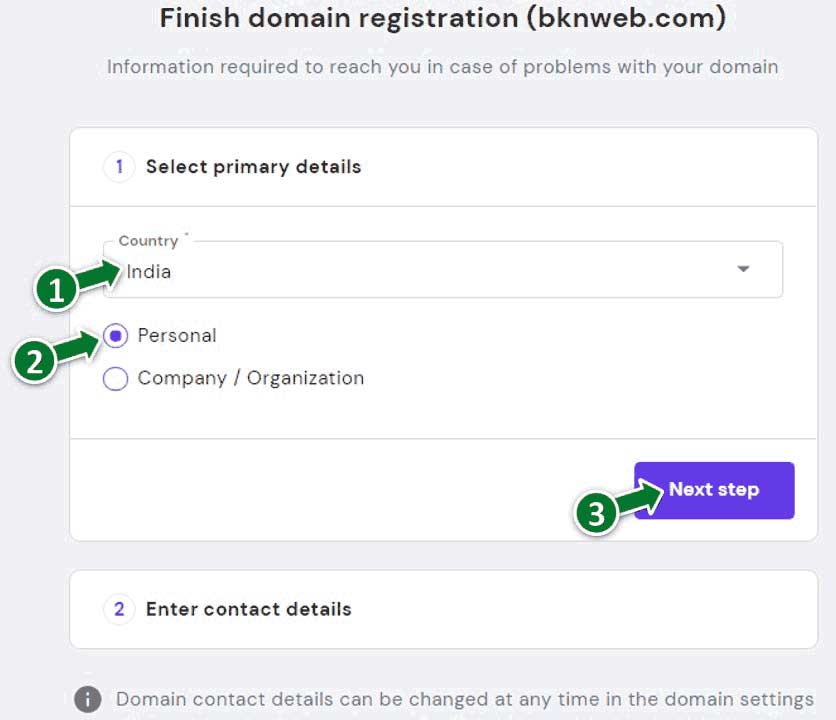This screenshot has height=720, width=836.
Task: Click the Enter contact details step title
Action: click(x=249, y=609)
